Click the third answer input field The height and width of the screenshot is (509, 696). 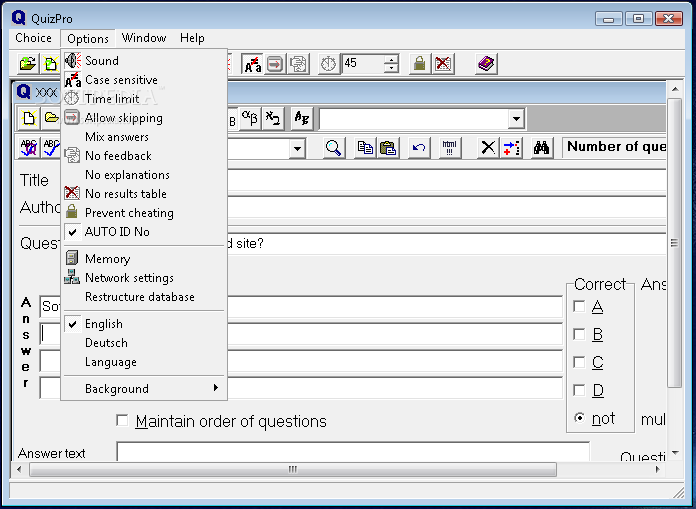point(301,361)
